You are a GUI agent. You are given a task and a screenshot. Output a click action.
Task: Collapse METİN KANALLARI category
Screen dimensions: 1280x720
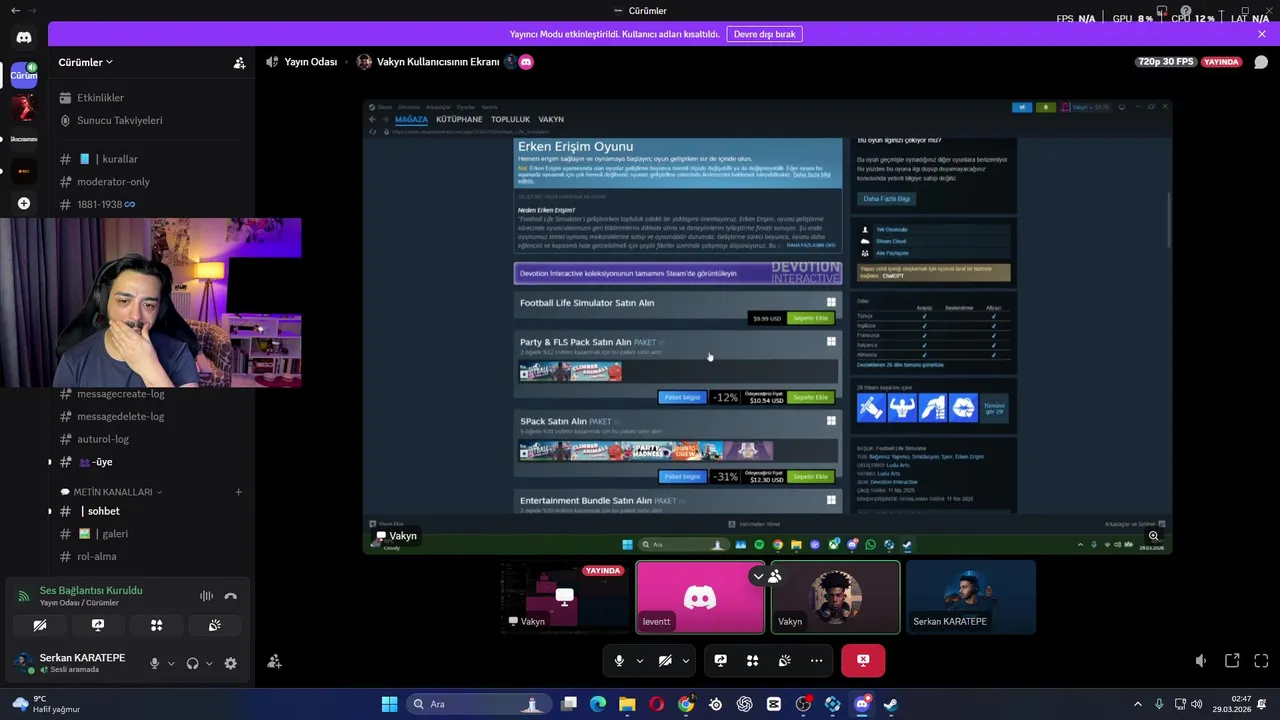[111, 492]
